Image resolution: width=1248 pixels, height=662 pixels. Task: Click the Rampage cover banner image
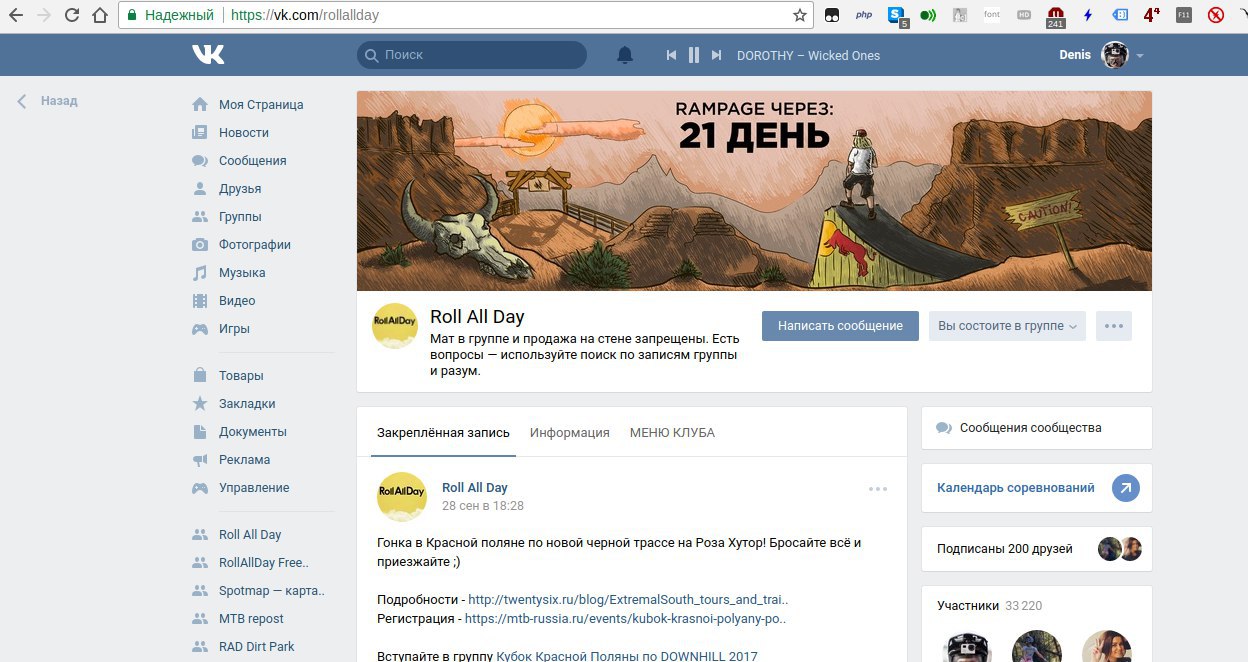tap(754, 191)
